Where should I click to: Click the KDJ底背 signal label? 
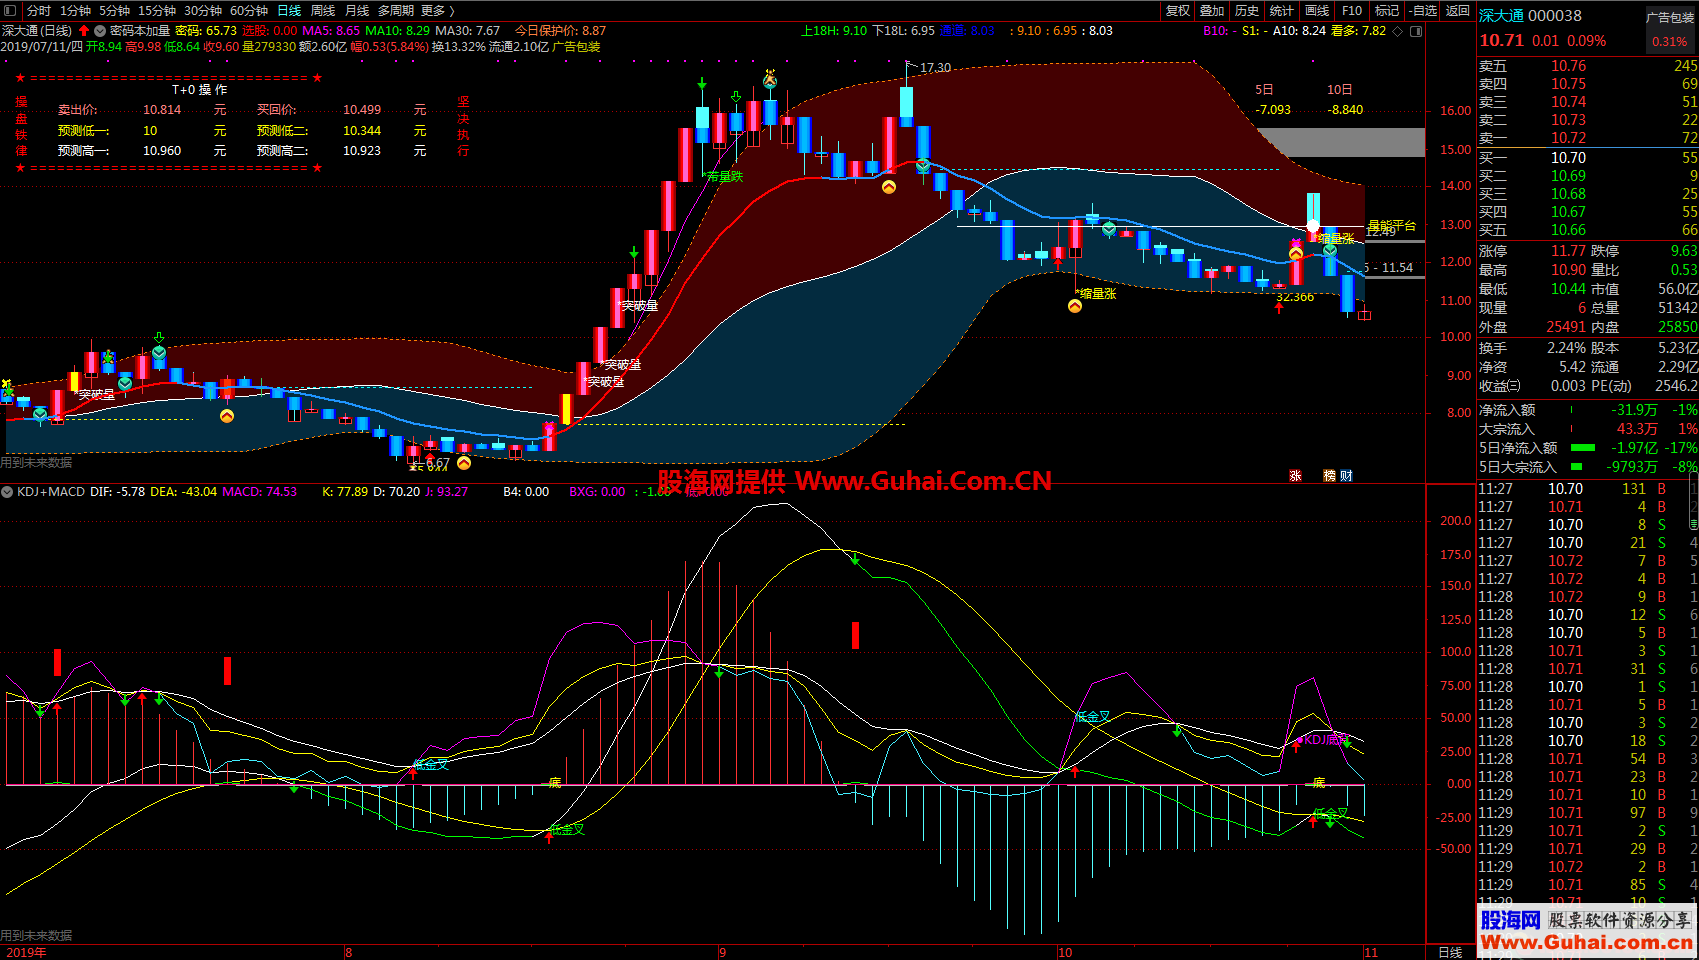(x=1326, y=740)
